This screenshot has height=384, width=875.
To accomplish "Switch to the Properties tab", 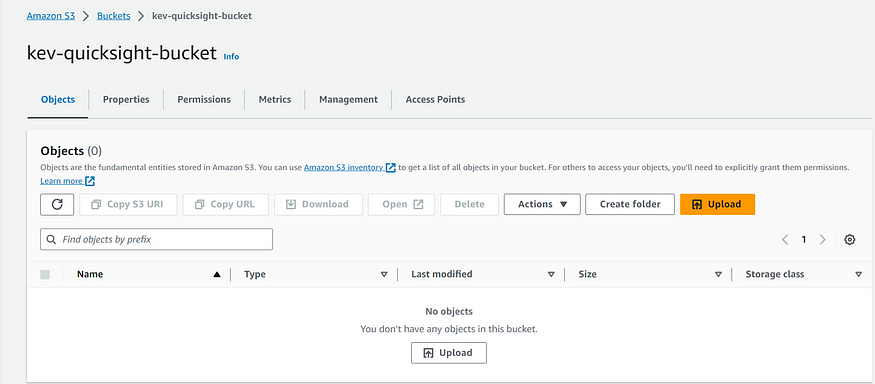I will [x=126, y=99].
